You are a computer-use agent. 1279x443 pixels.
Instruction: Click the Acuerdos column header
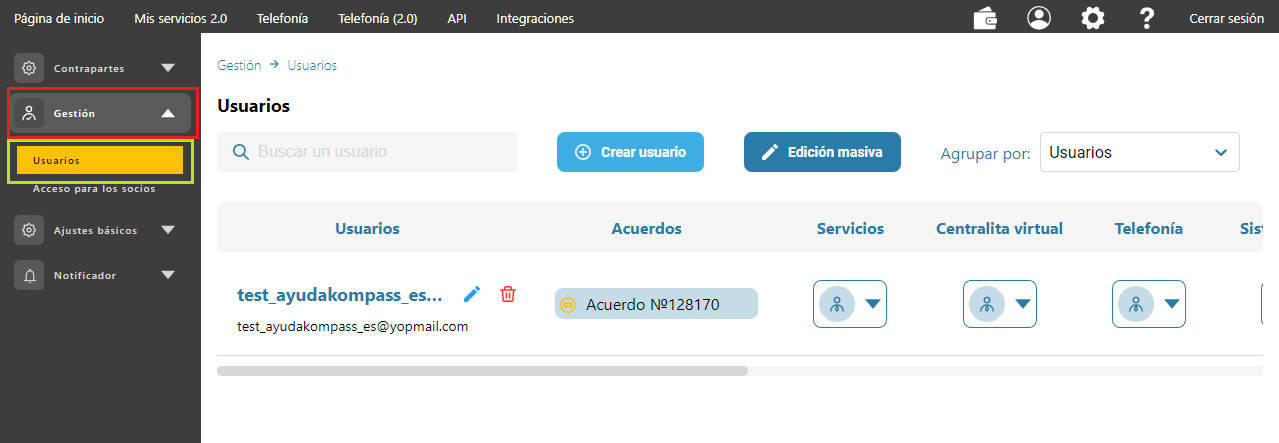(x=646, y=228)
